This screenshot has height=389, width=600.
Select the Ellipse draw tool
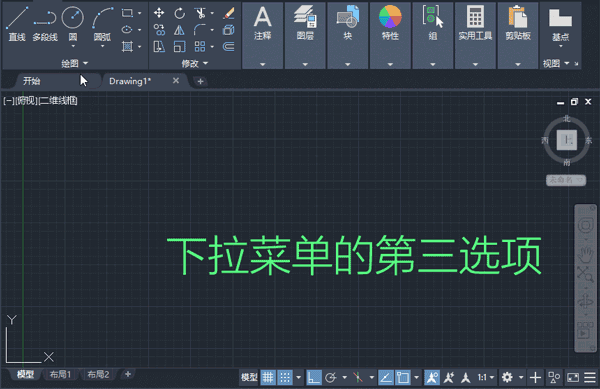127,30
